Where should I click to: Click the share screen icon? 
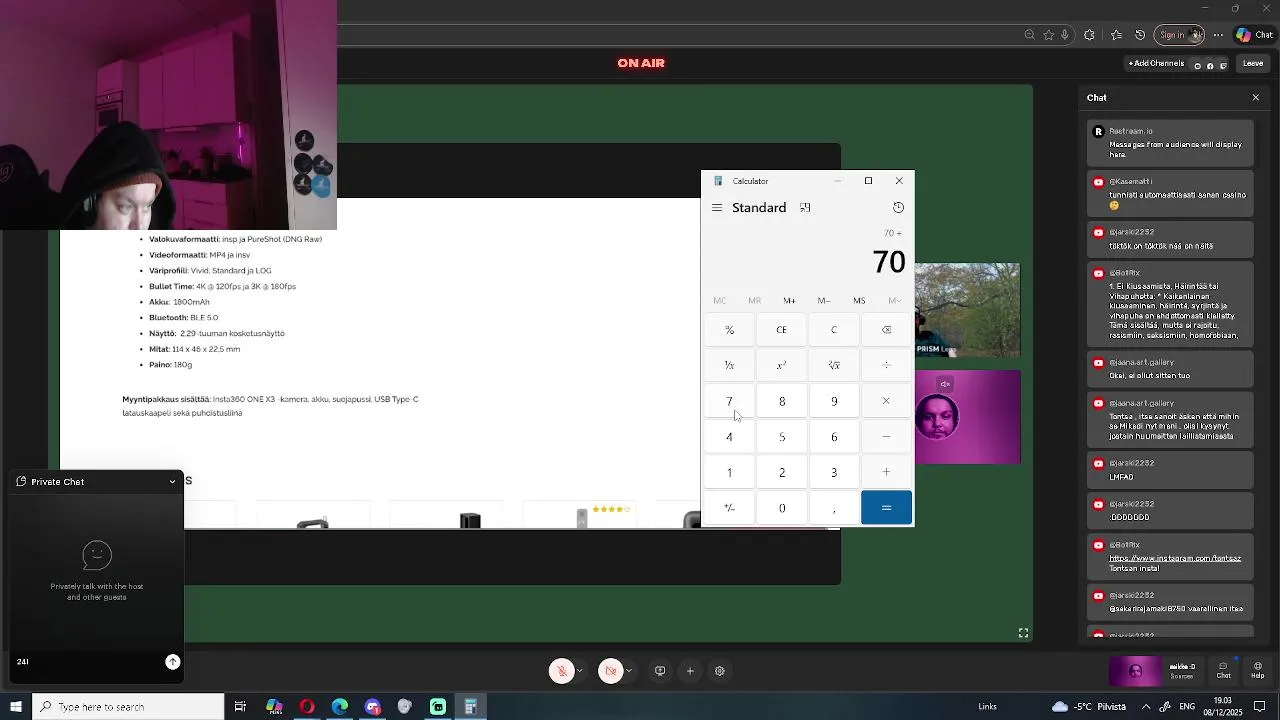click(x=660, y=671)
